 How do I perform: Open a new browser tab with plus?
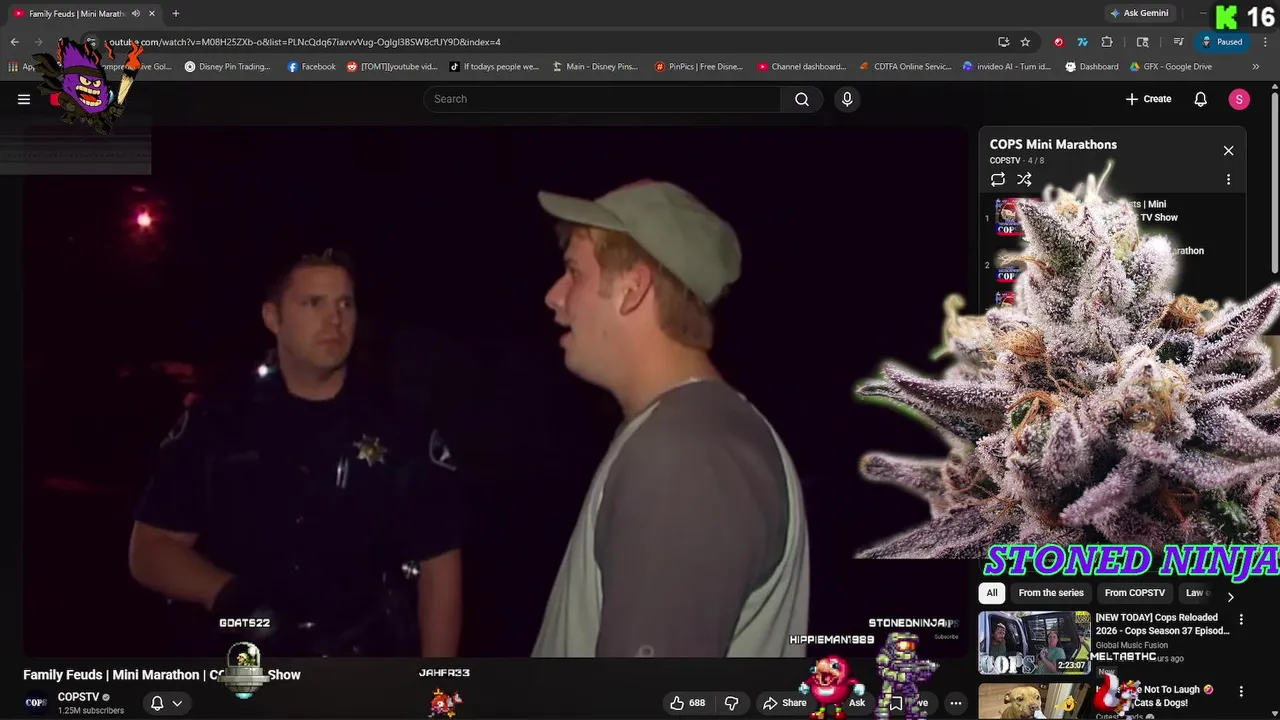click(176, 13)
